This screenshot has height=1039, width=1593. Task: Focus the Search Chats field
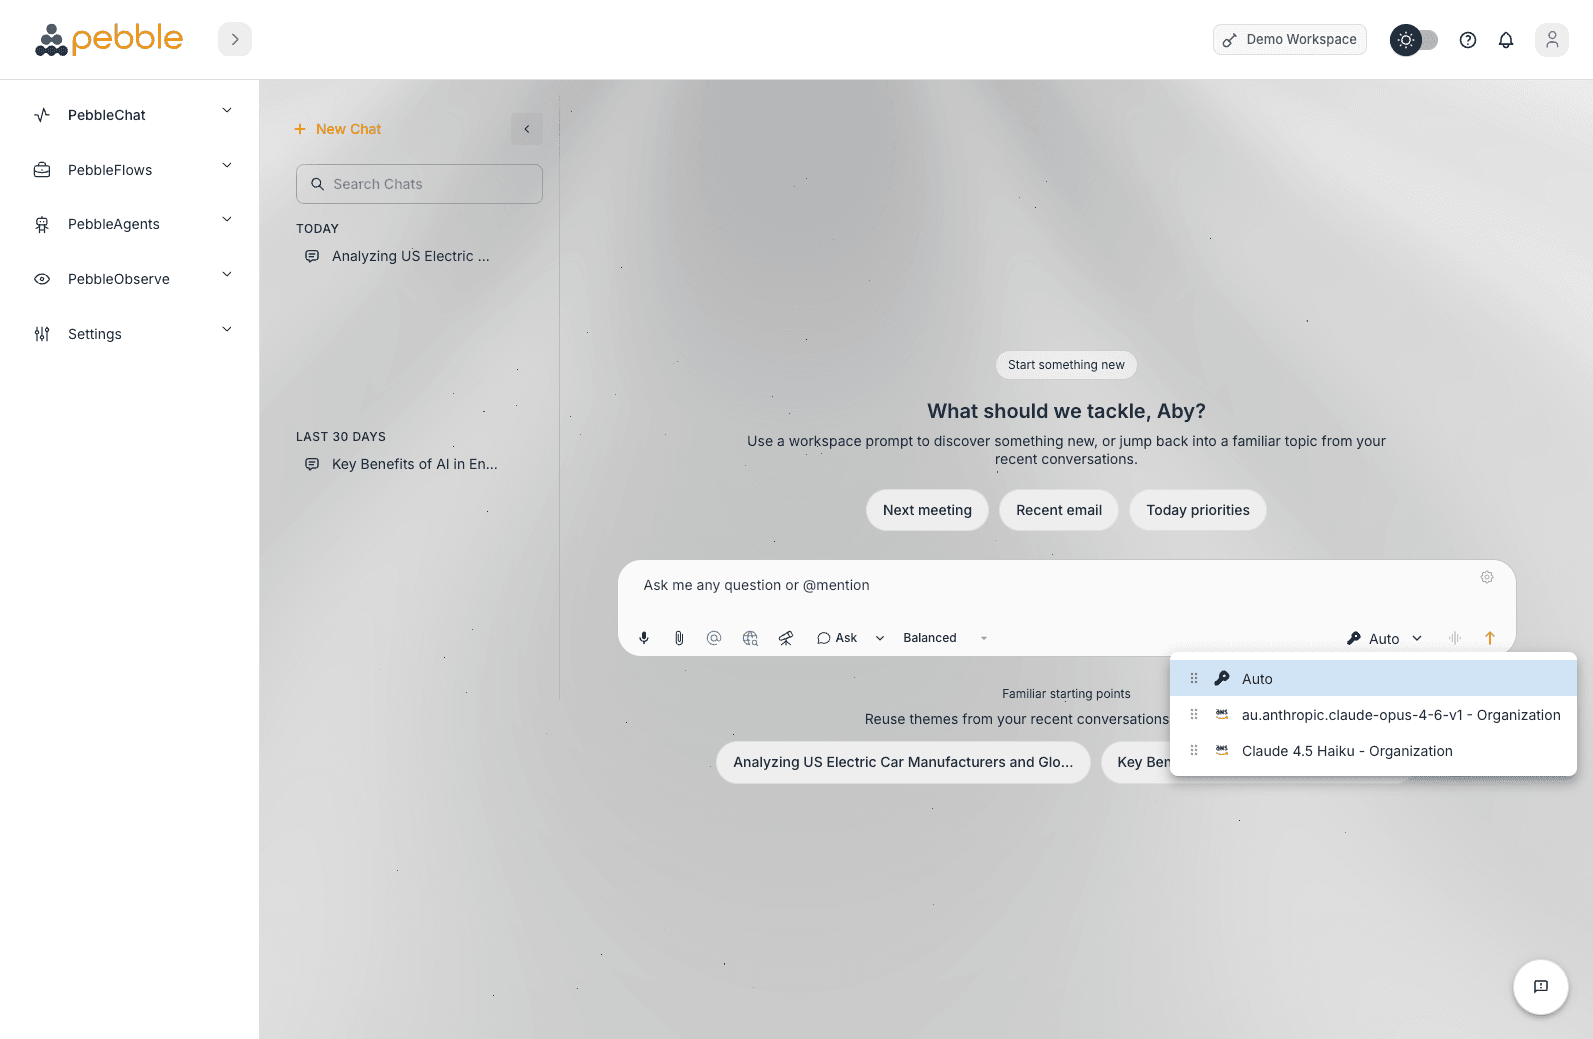pos(419,184)
